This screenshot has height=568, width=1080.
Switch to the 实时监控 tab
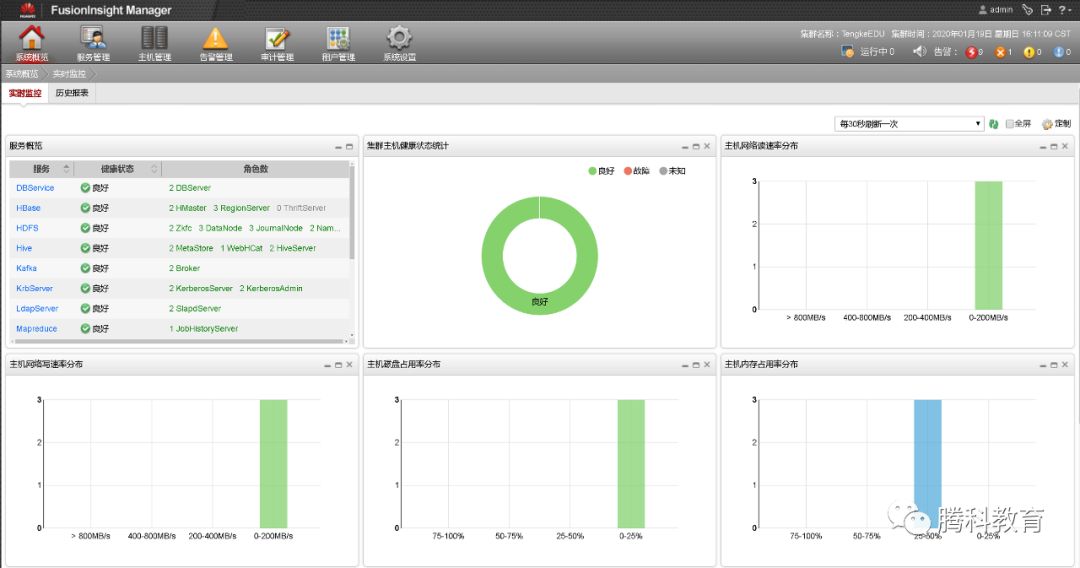(25, 93)
